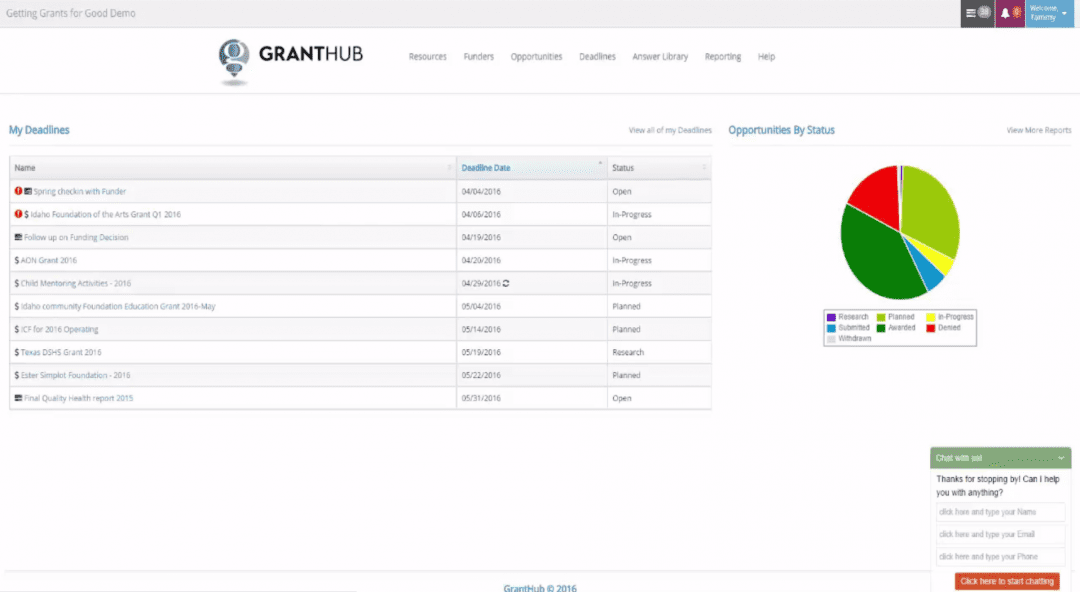The width and height of the screenshot is (1080, 592).
Task: Click the alert icon on Spring checkin row
Action: 17,190
